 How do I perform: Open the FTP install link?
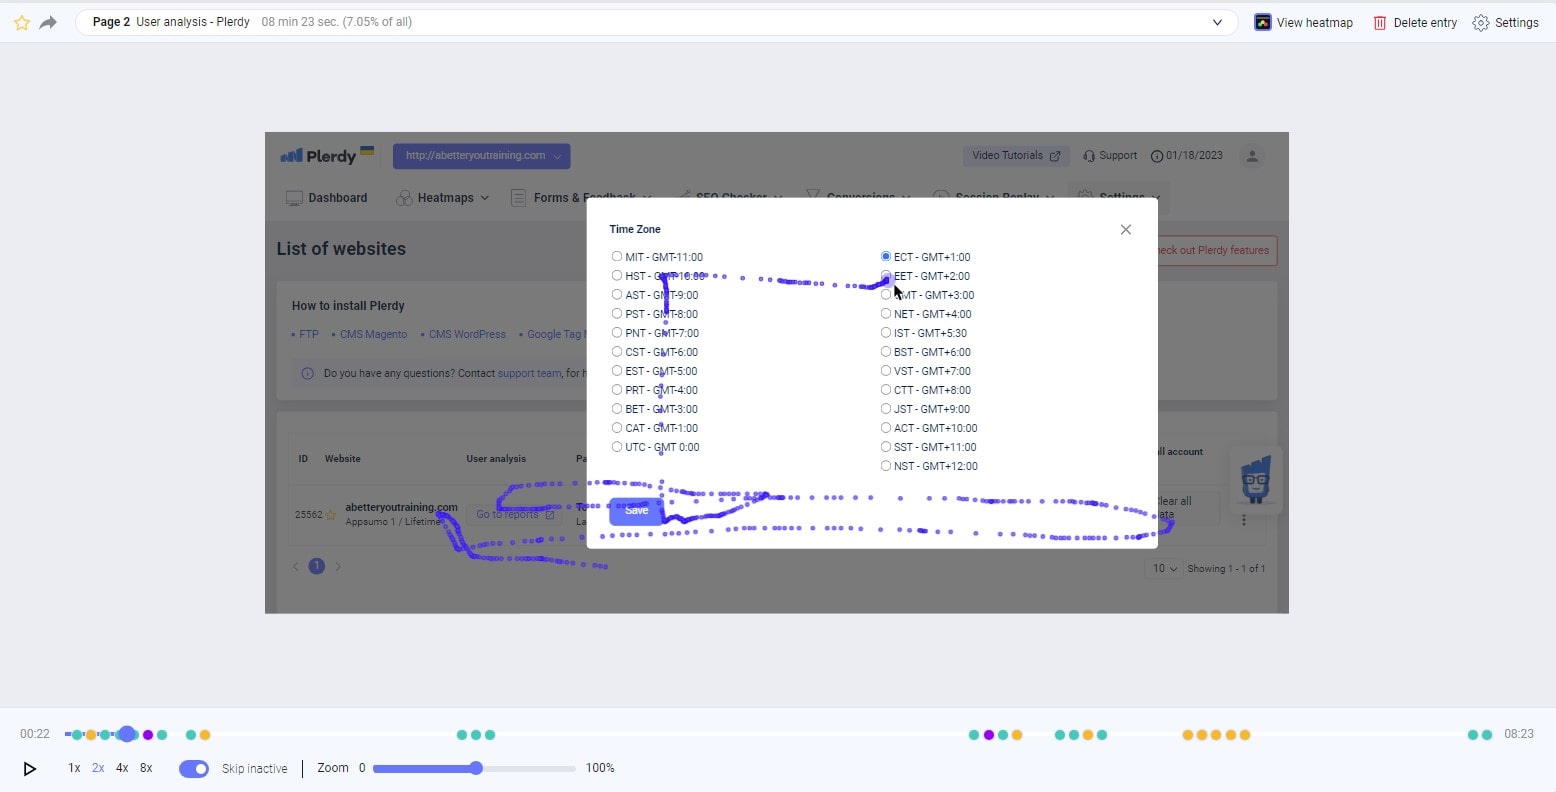308,334
